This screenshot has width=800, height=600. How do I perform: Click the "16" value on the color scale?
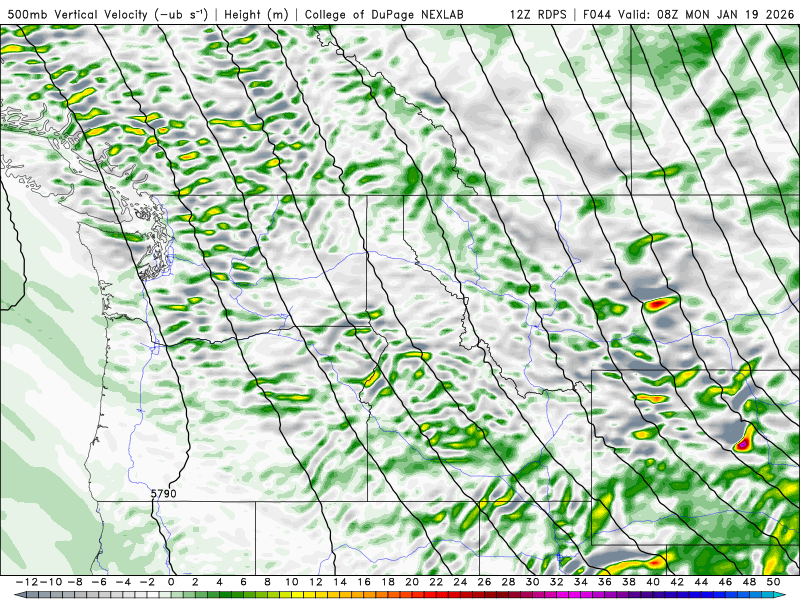(x=364, y=582)
